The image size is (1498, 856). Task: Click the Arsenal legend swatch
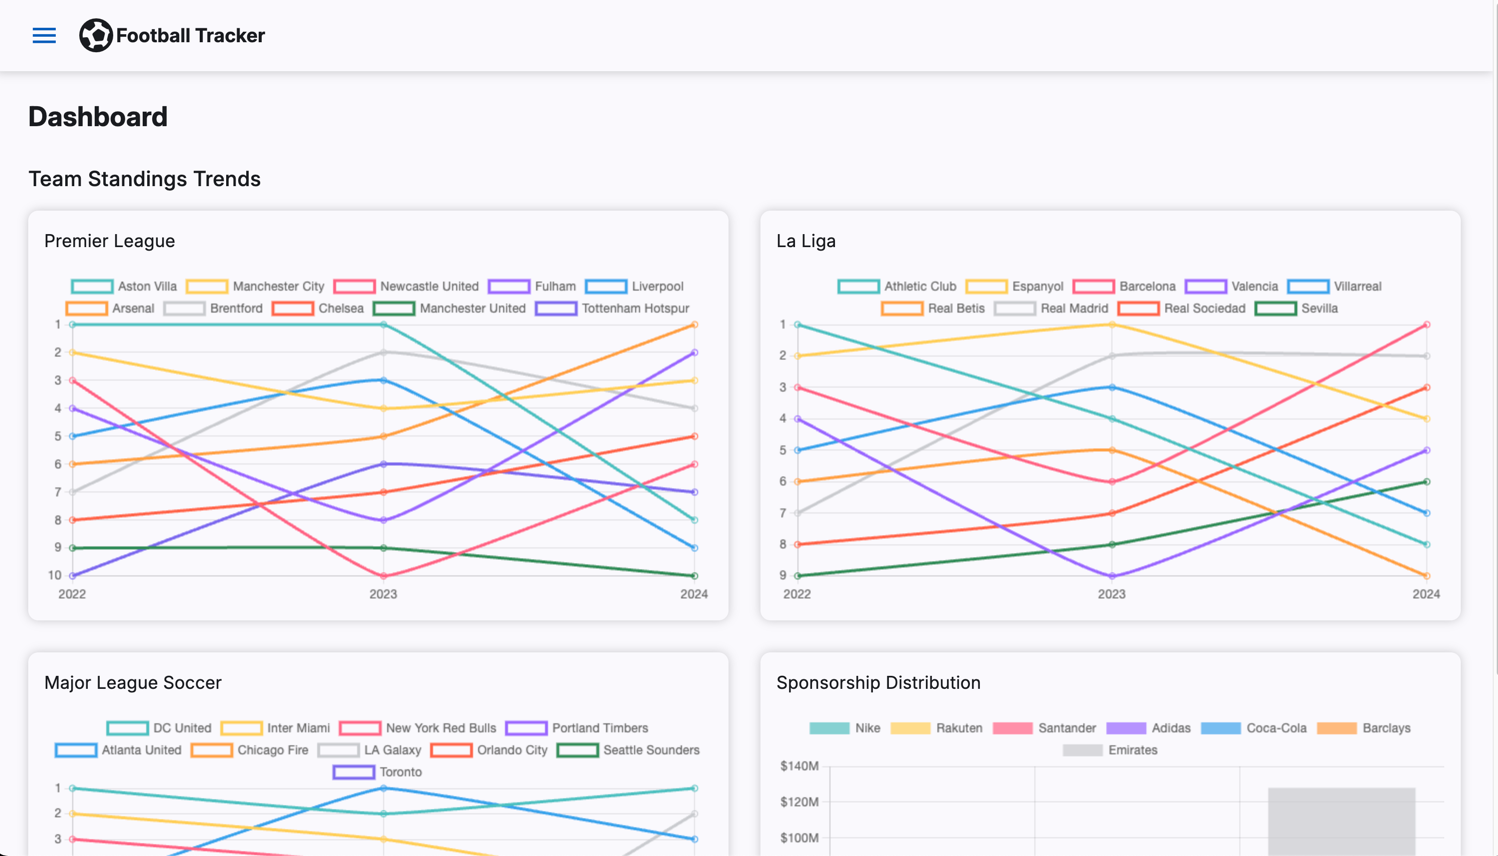87,309
